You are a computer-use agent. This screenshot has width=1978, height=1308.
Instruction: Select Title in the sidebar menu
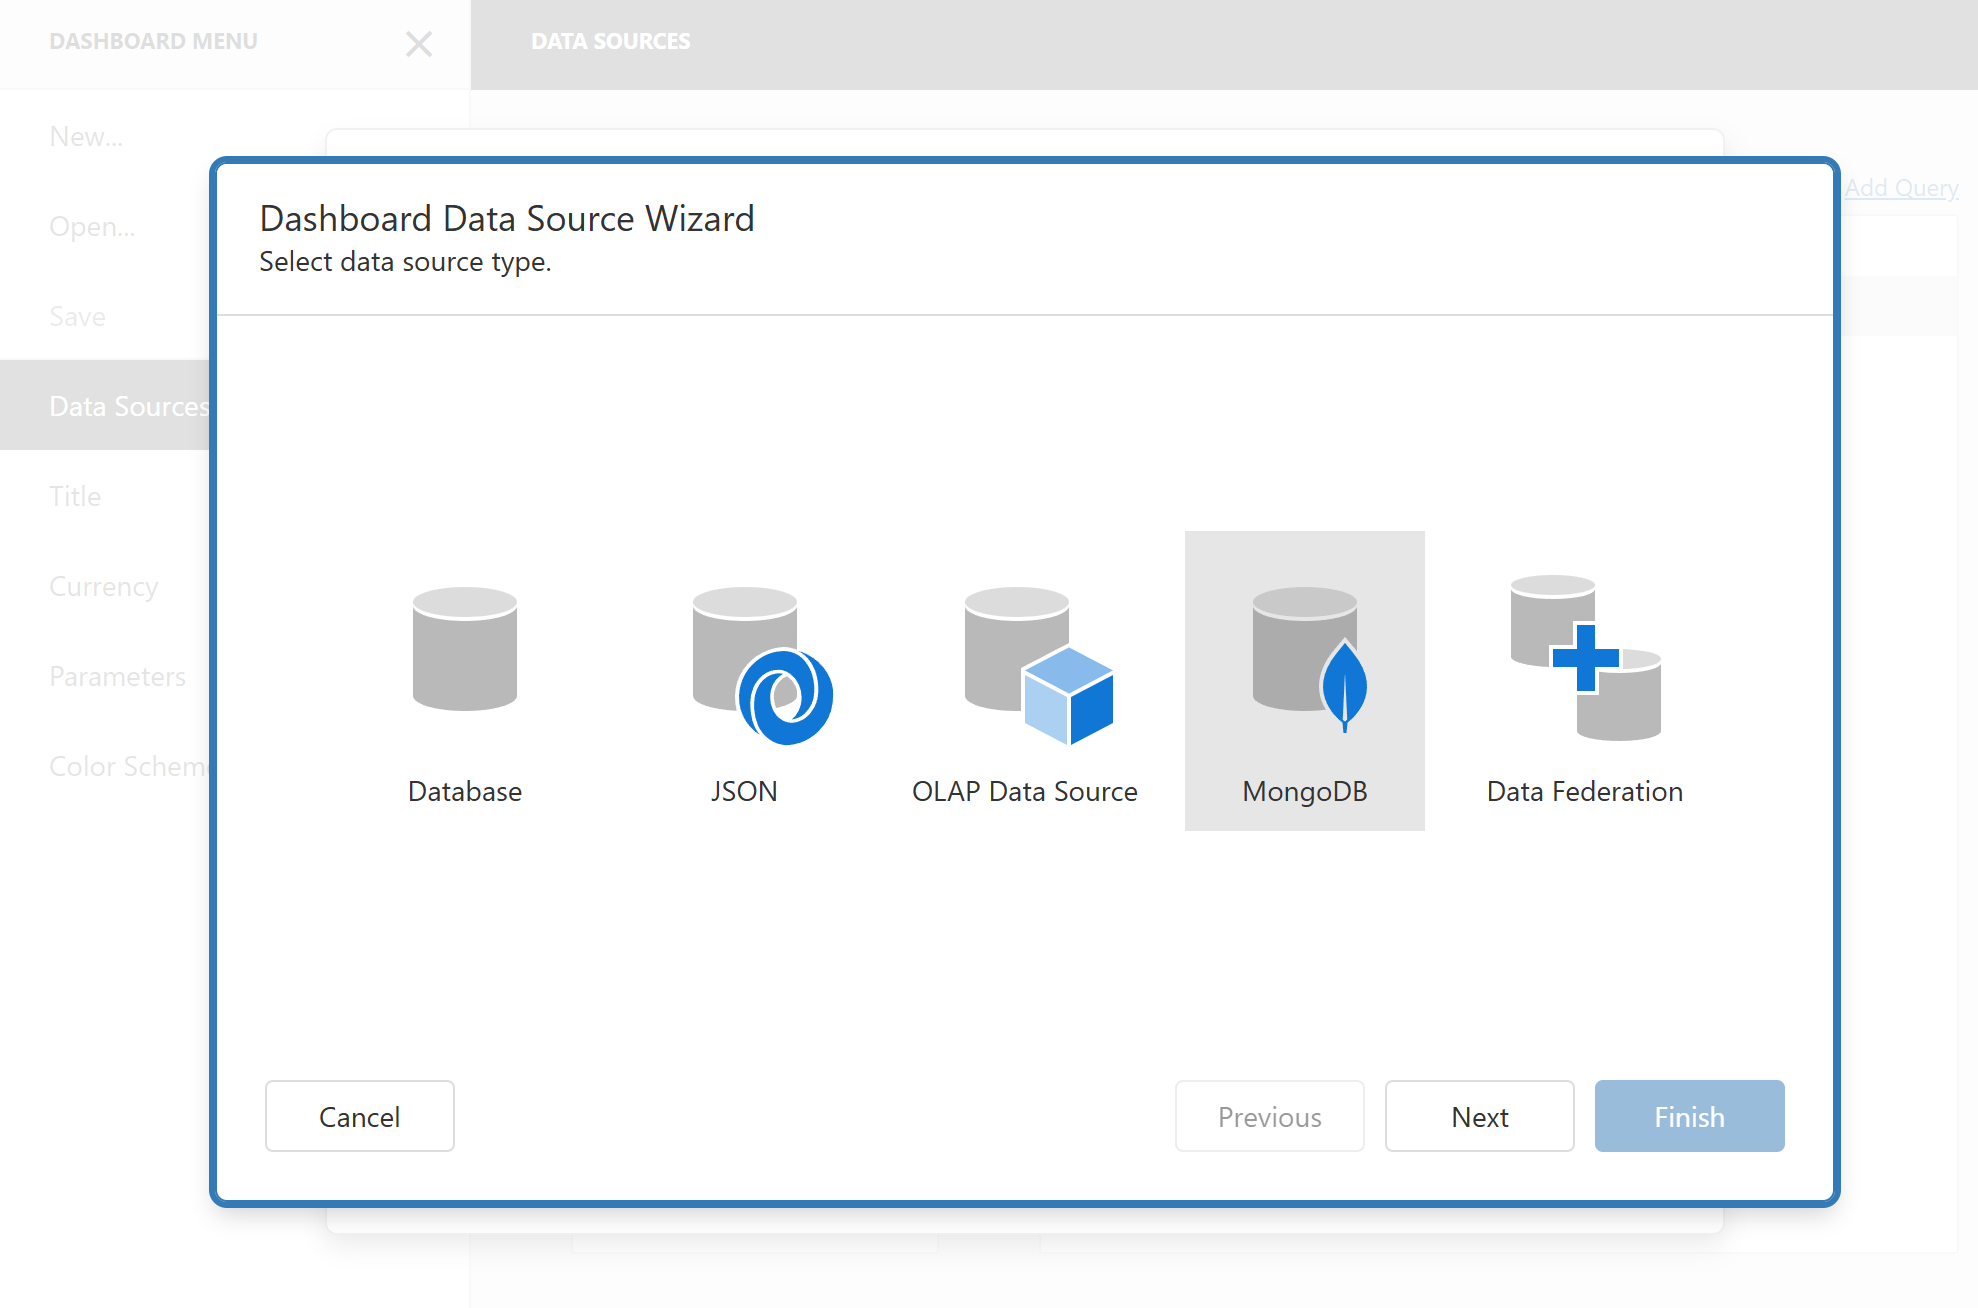(x=74, y=496)
